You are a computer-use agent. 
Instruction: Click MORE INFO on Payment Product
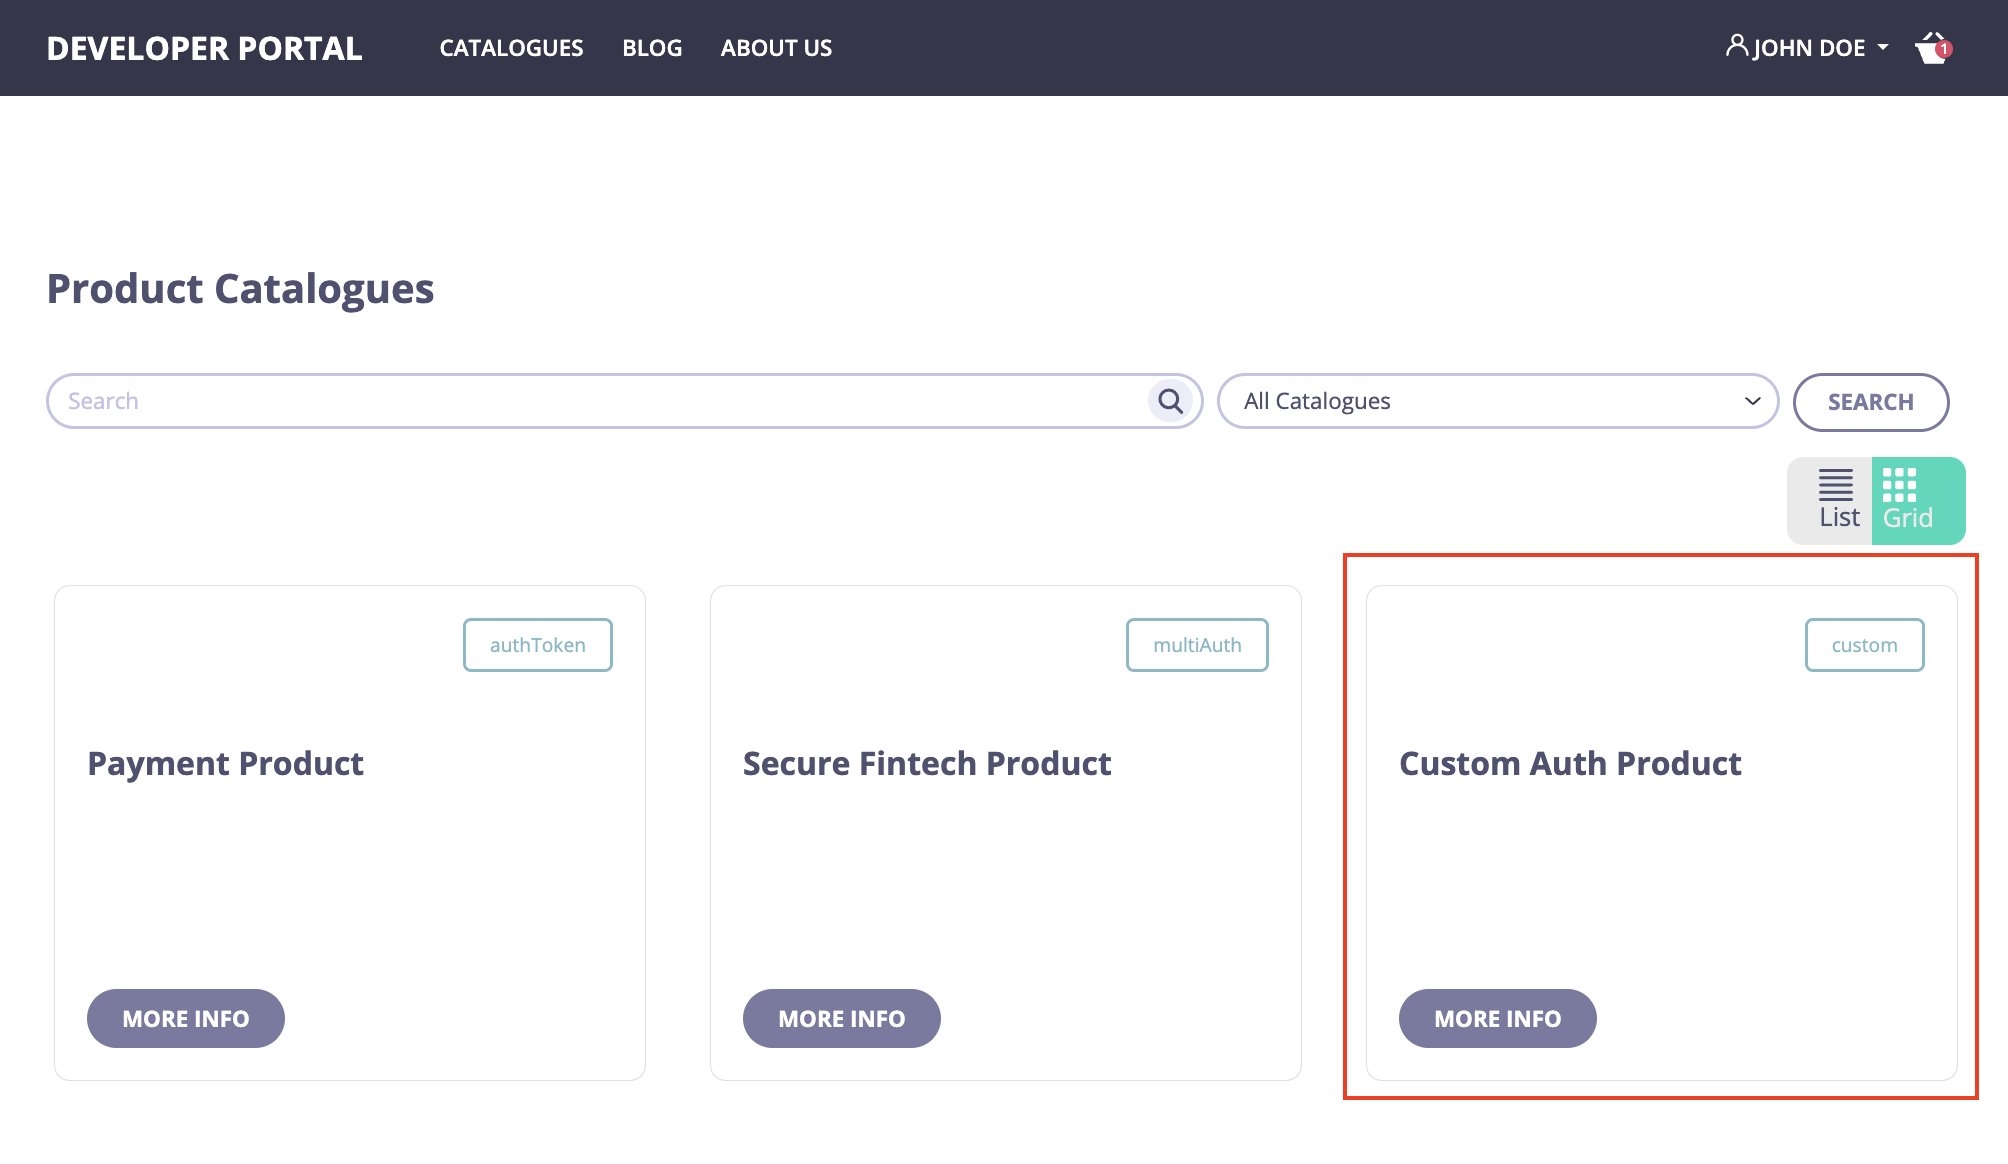click(x=185, y=1018)
